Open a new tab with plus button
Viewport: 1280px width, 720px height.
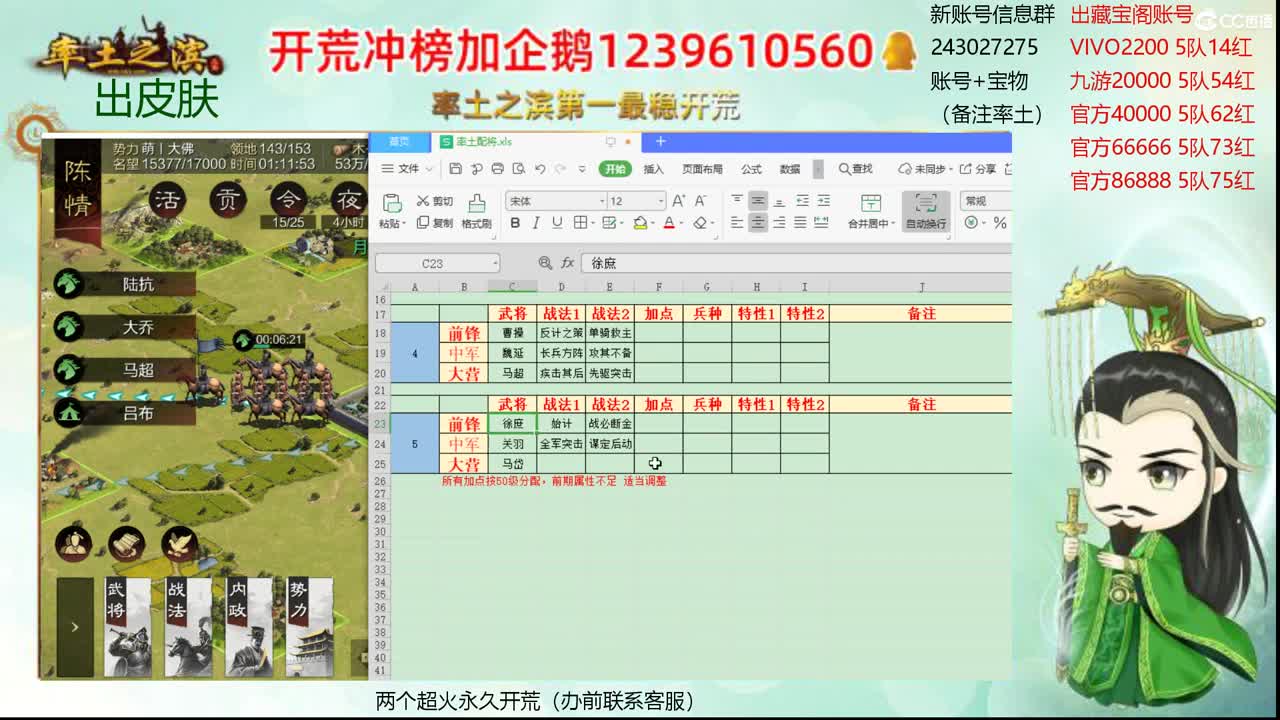click(x=660, y=142)
